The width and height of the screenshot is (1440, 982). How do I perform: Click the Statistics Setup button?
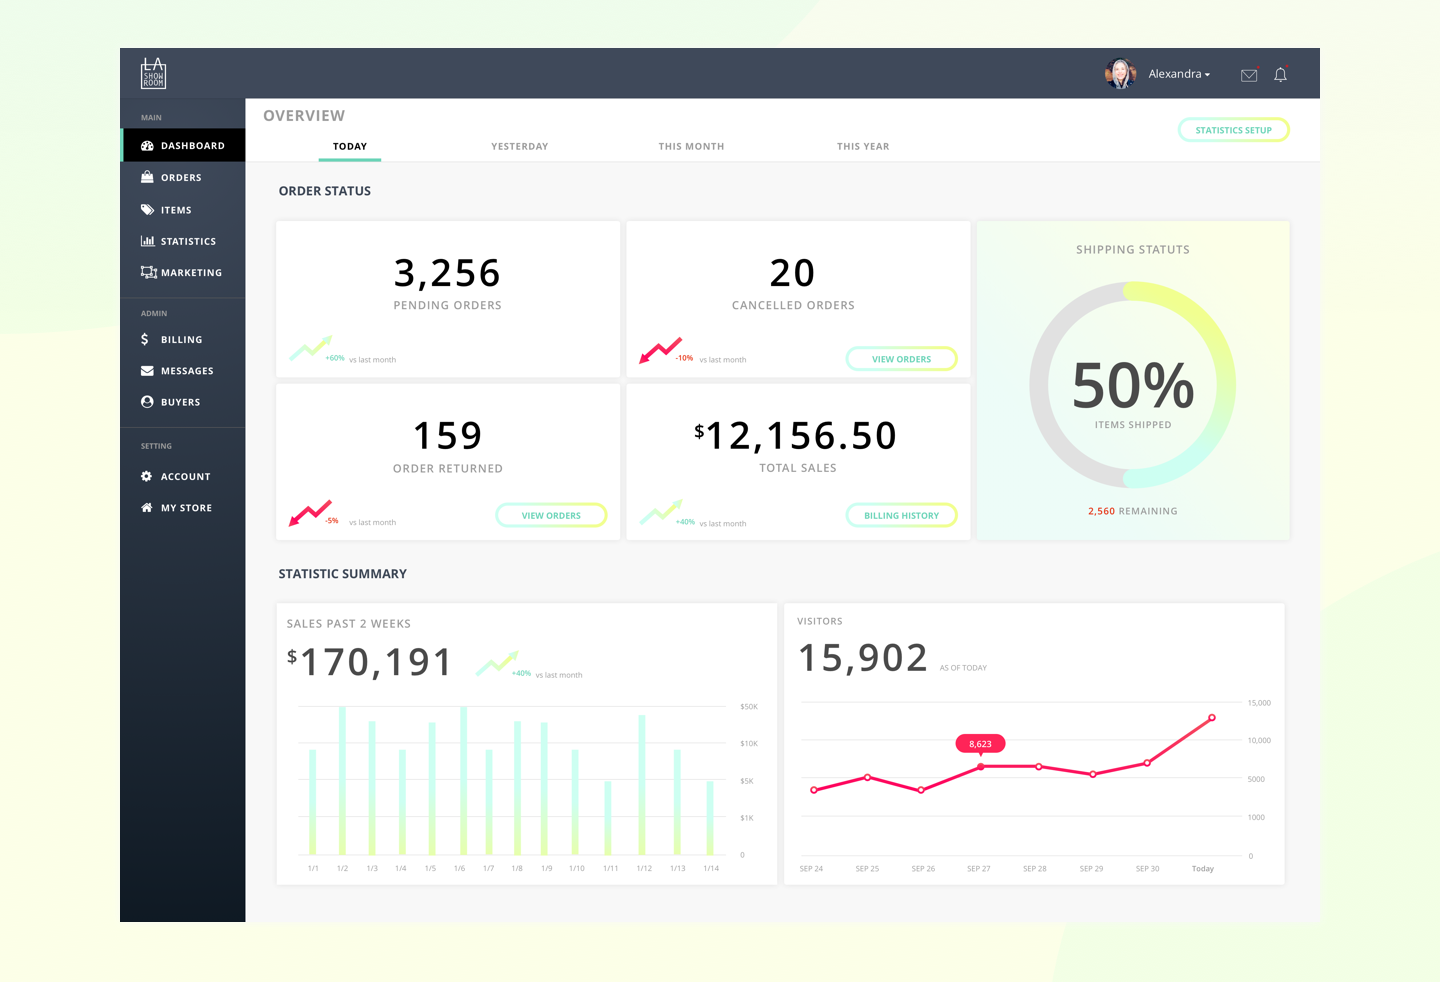pyautogui.click(x=1234, y=130)
